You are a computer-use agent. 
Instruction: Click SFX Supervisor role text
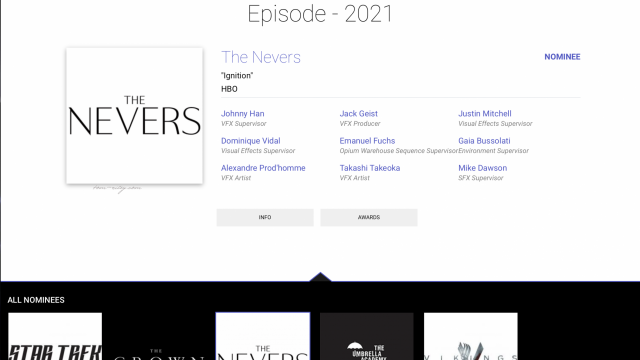pyautogui.click(x=480, y=178)
